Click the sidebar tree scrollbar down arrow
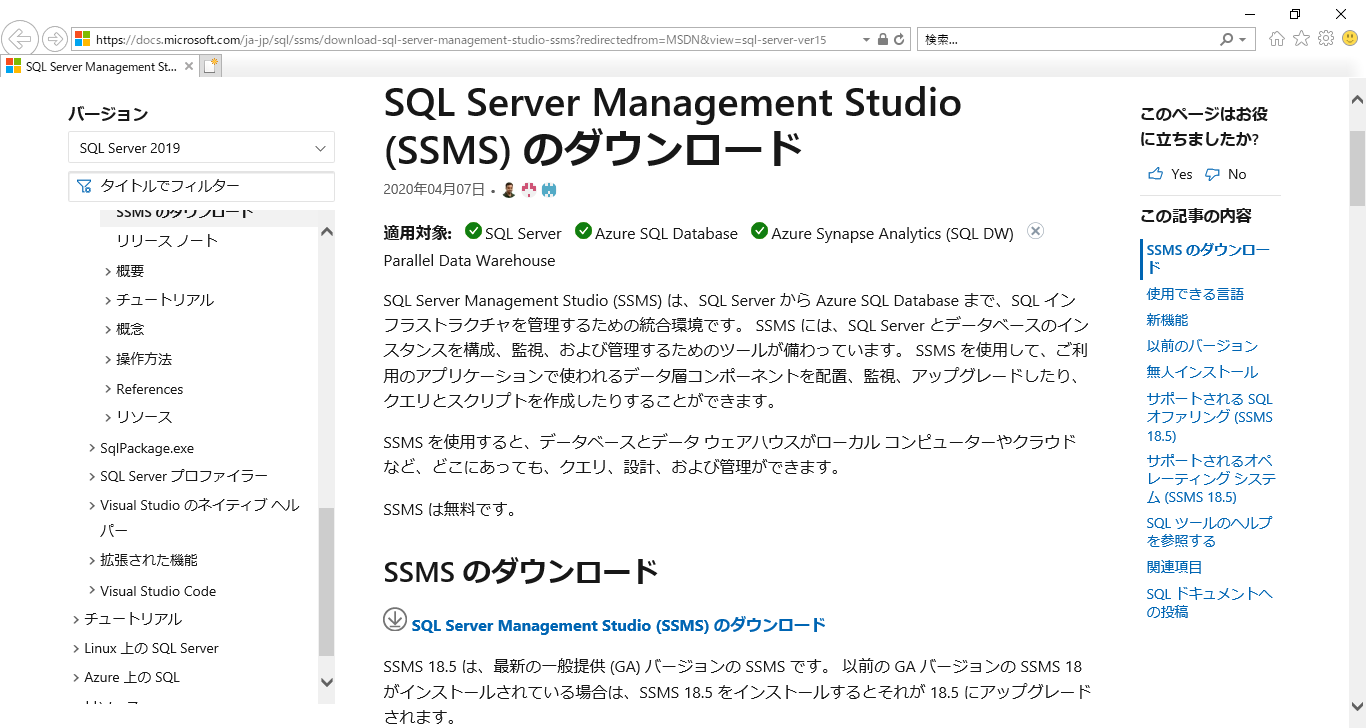 327,681
